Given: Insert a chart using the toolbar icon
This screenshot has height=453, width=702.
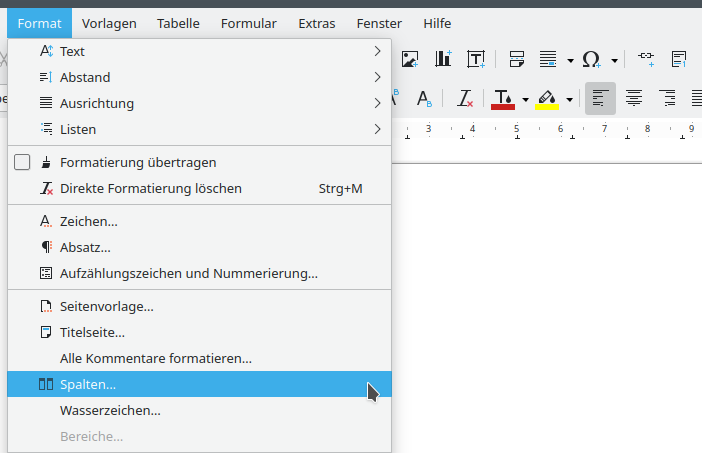Looking at the screenshot, I should [x=443, y=59].
